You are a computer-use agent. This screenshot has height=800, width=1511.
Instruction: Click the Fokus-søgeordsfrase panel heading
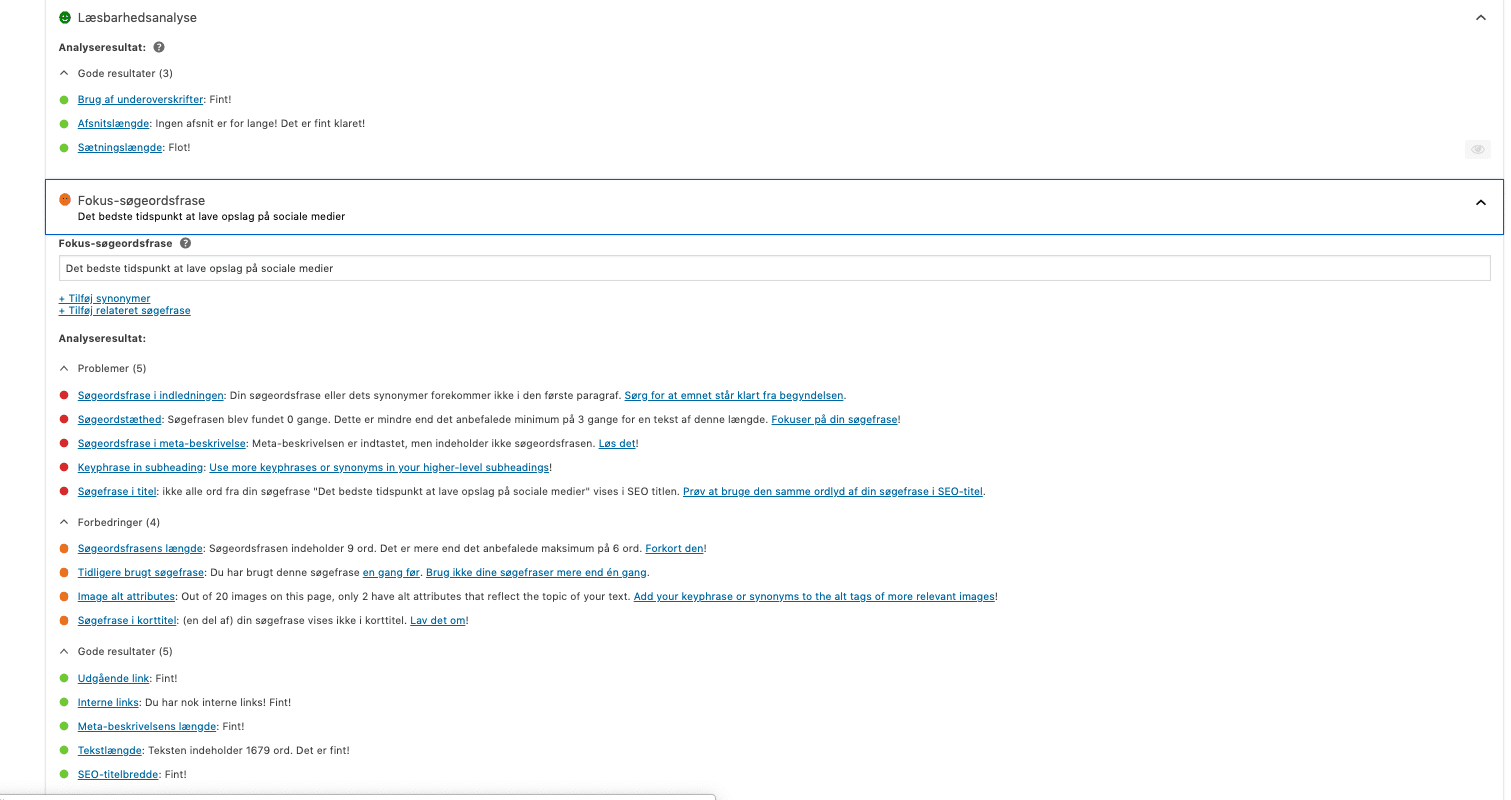tap(141, 201)
